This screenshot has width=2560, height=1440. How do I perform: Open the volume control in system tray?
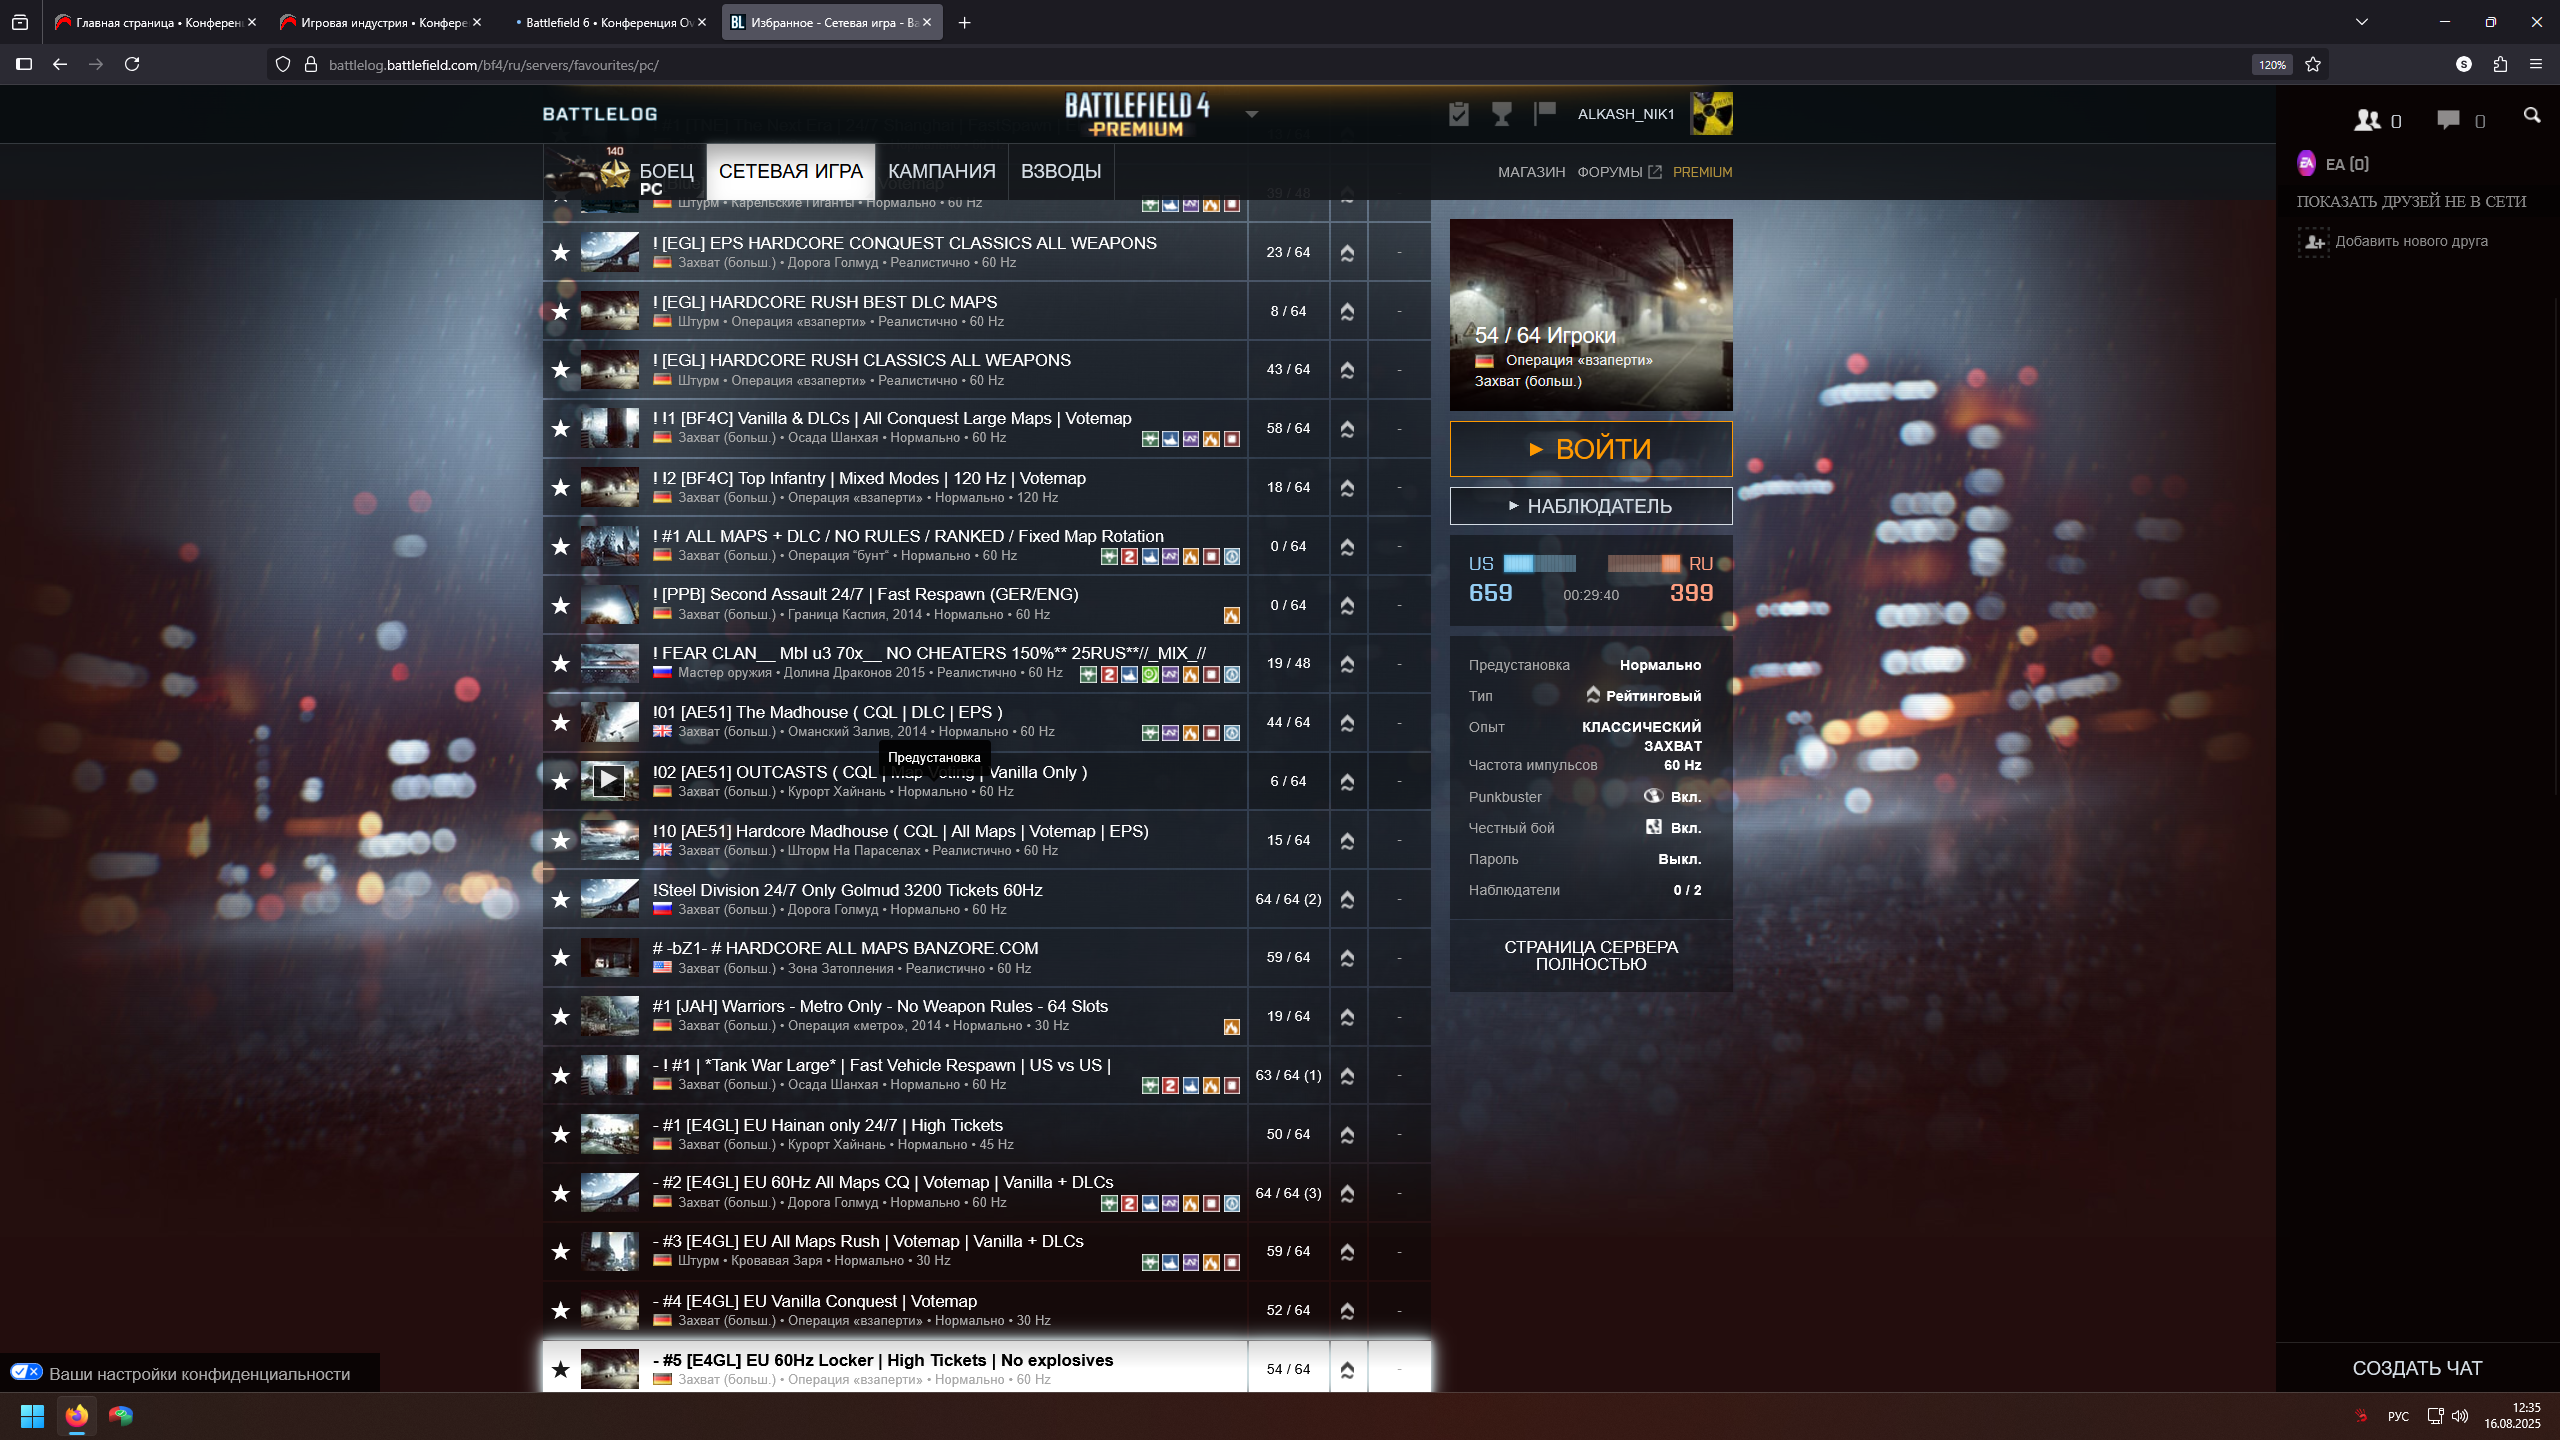[x=2460, y=1416]
